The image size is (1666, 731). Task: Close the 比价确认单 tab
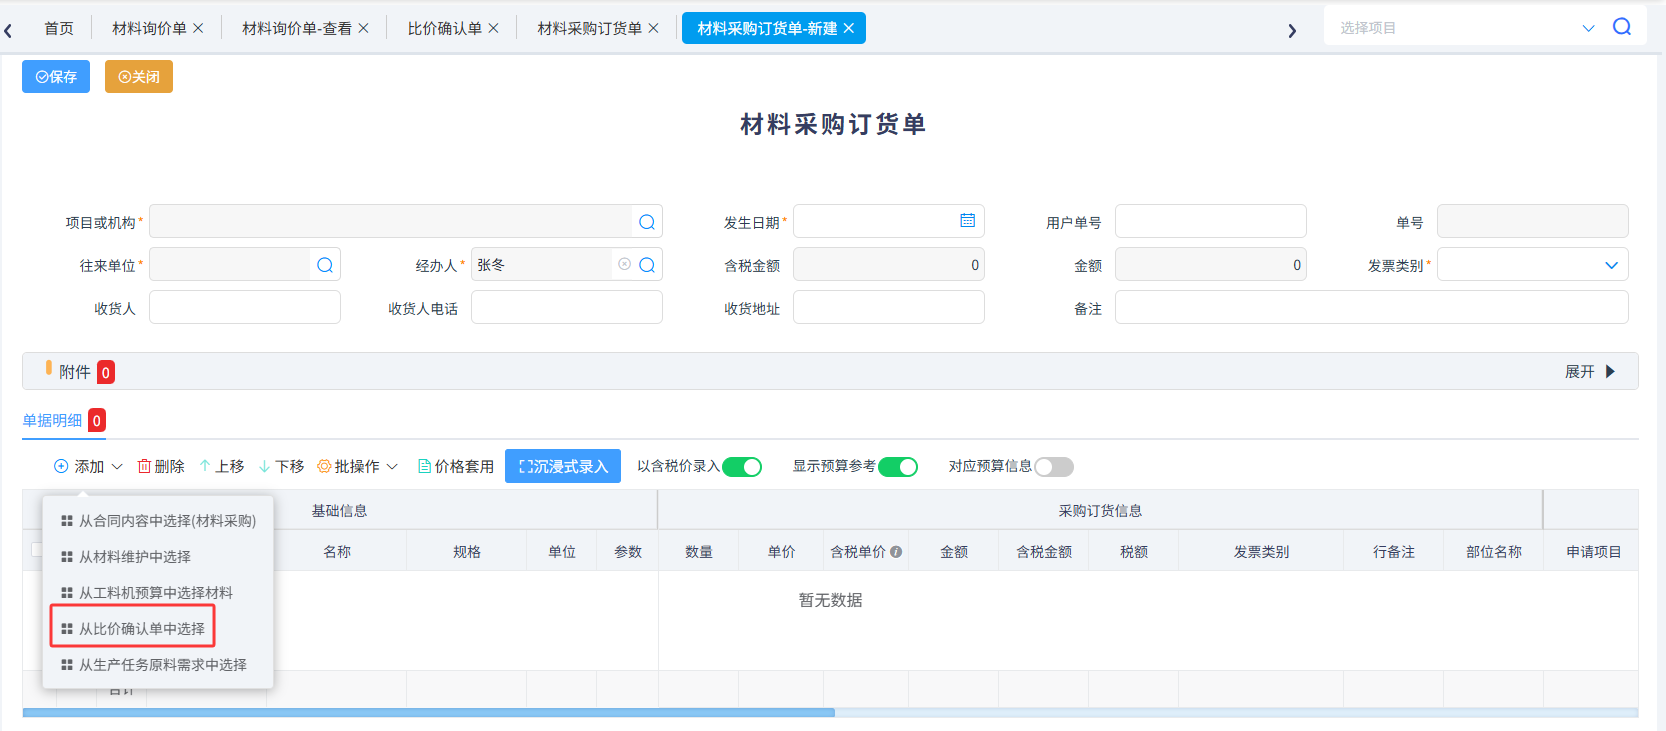(x=493, y=28)
